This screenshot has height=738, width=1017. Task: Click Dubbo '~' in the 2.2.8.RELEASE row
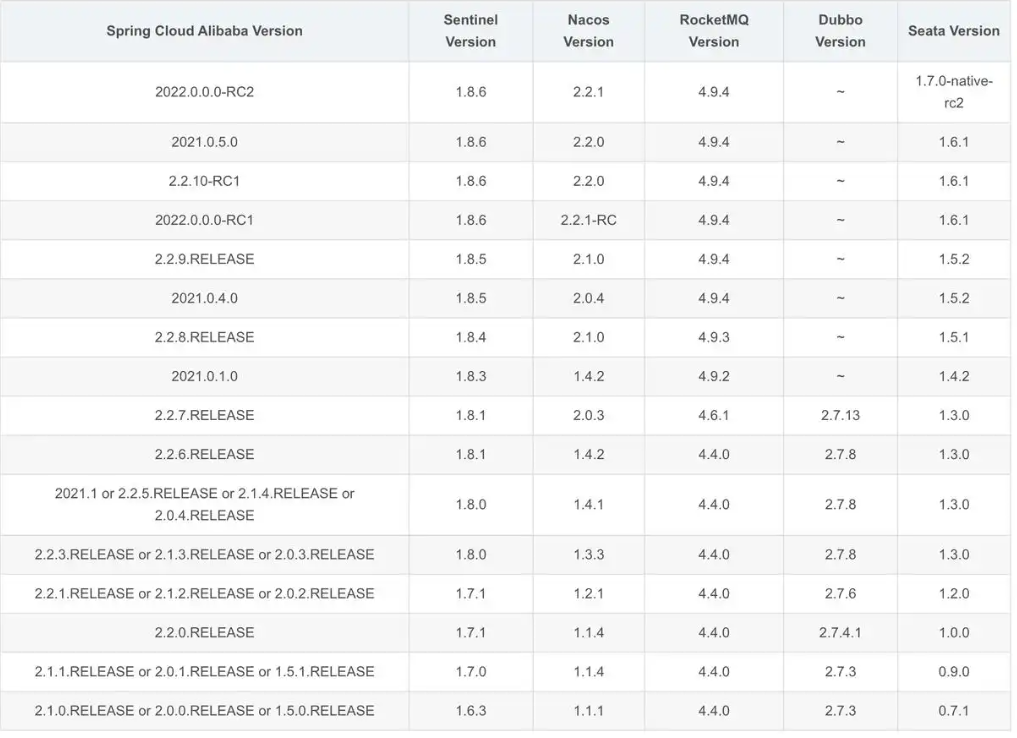[840, 337]
